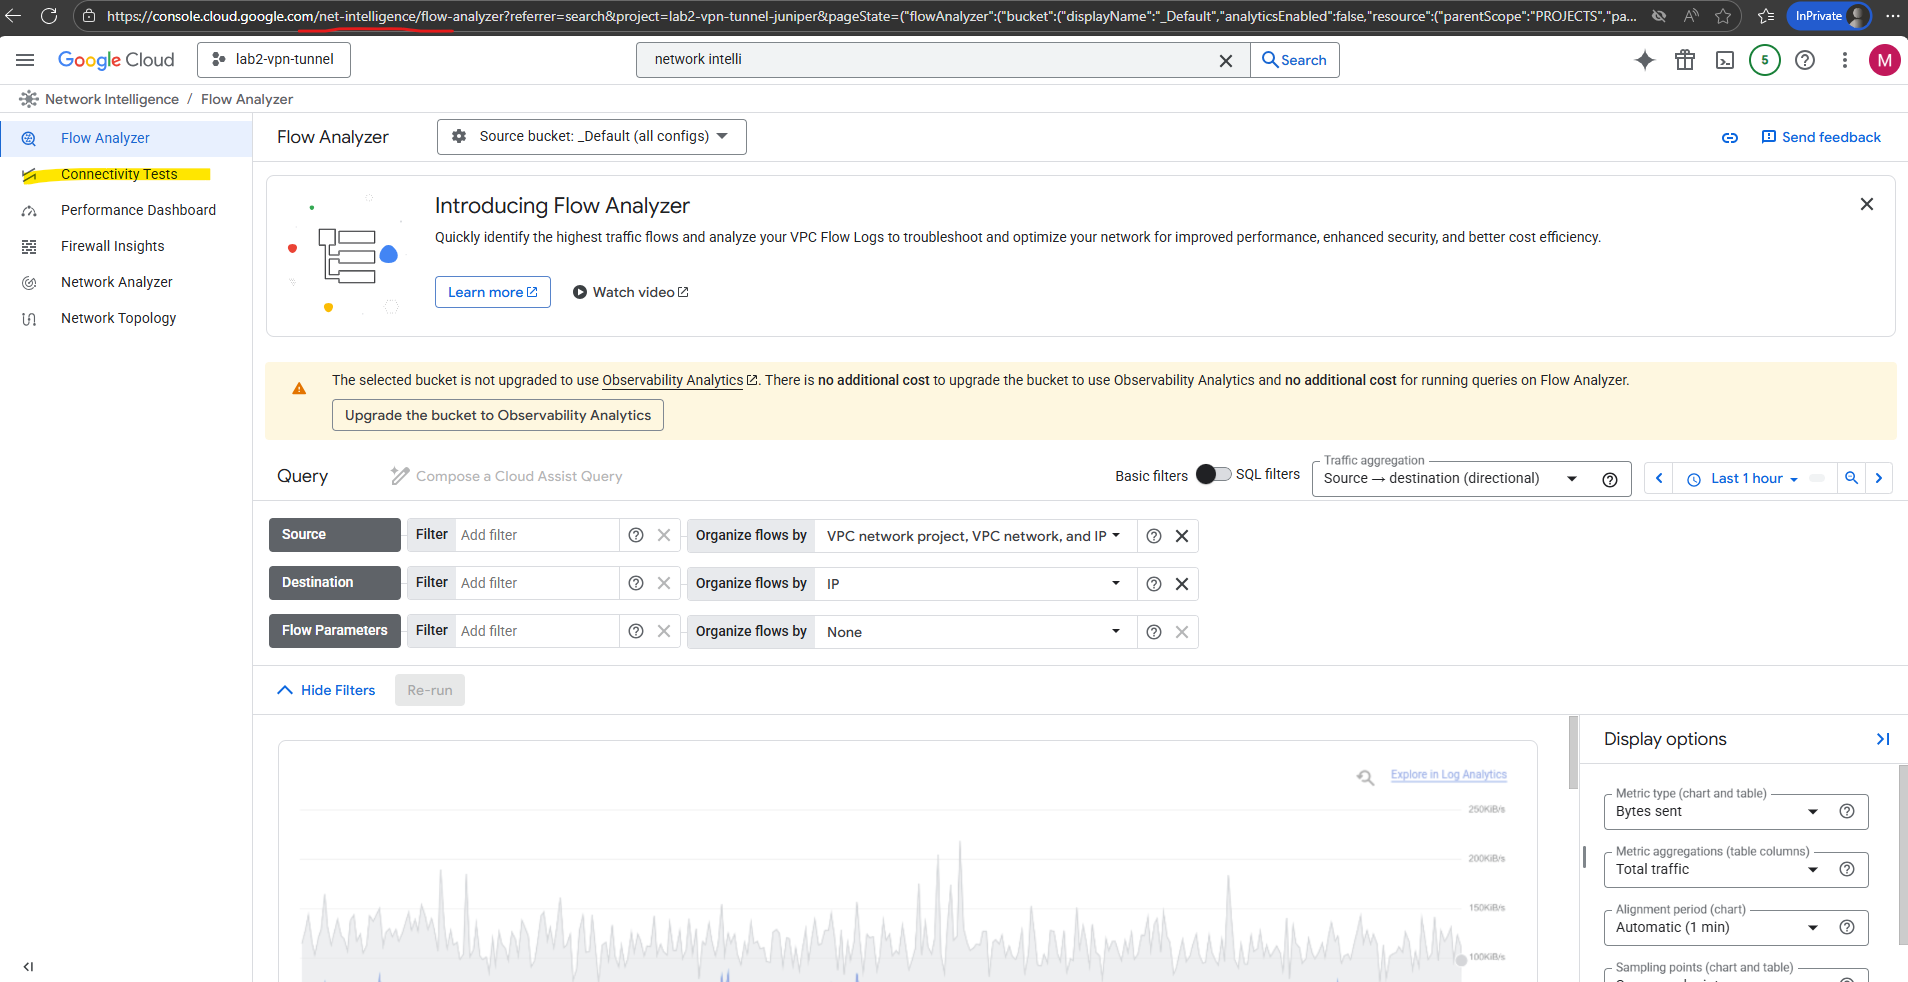Open help for Flow Parameters filter
The image size is (1908, 982).
pos(636,631)
